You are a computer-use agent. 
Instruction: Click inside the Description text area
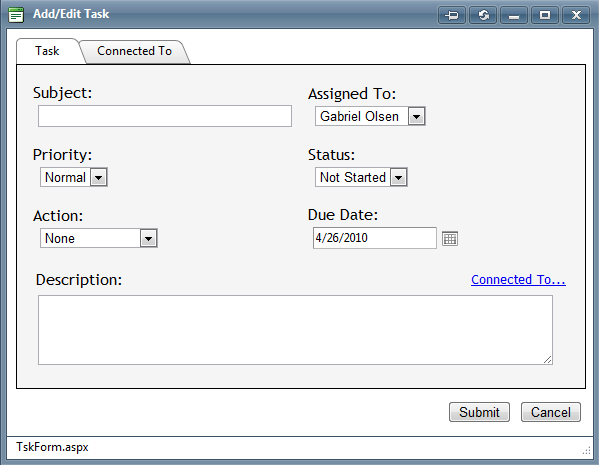click(x=295, y=330)
